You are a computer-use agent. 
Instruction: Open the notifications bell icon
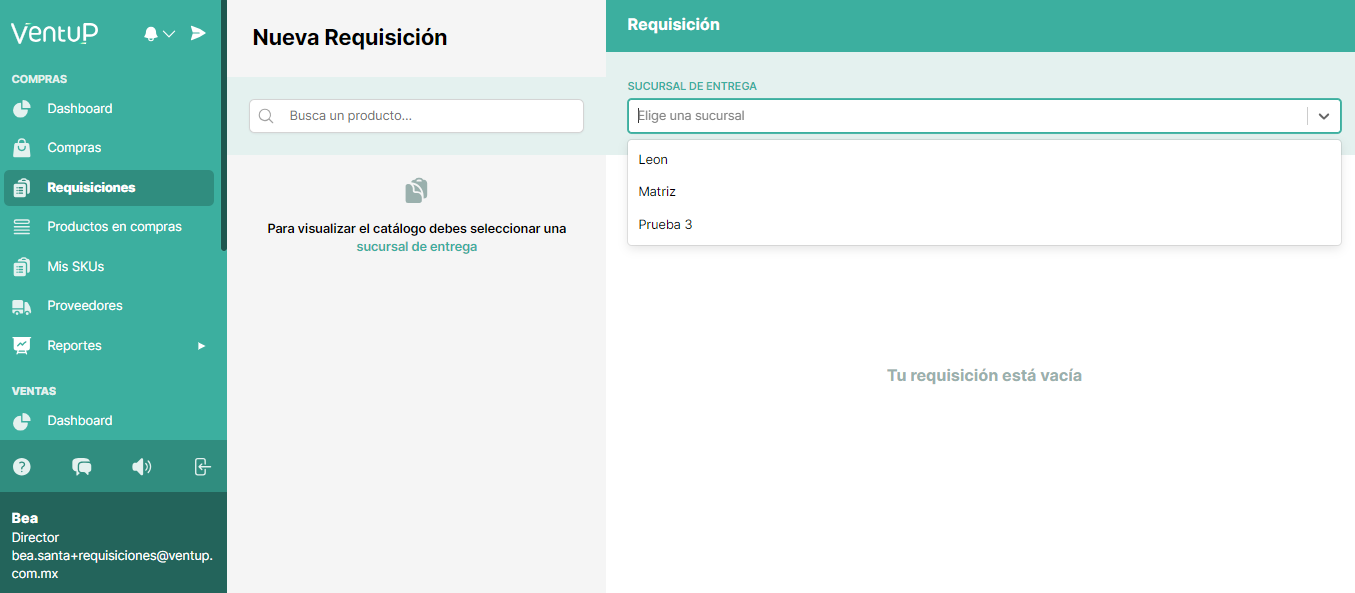pos(150,33)
